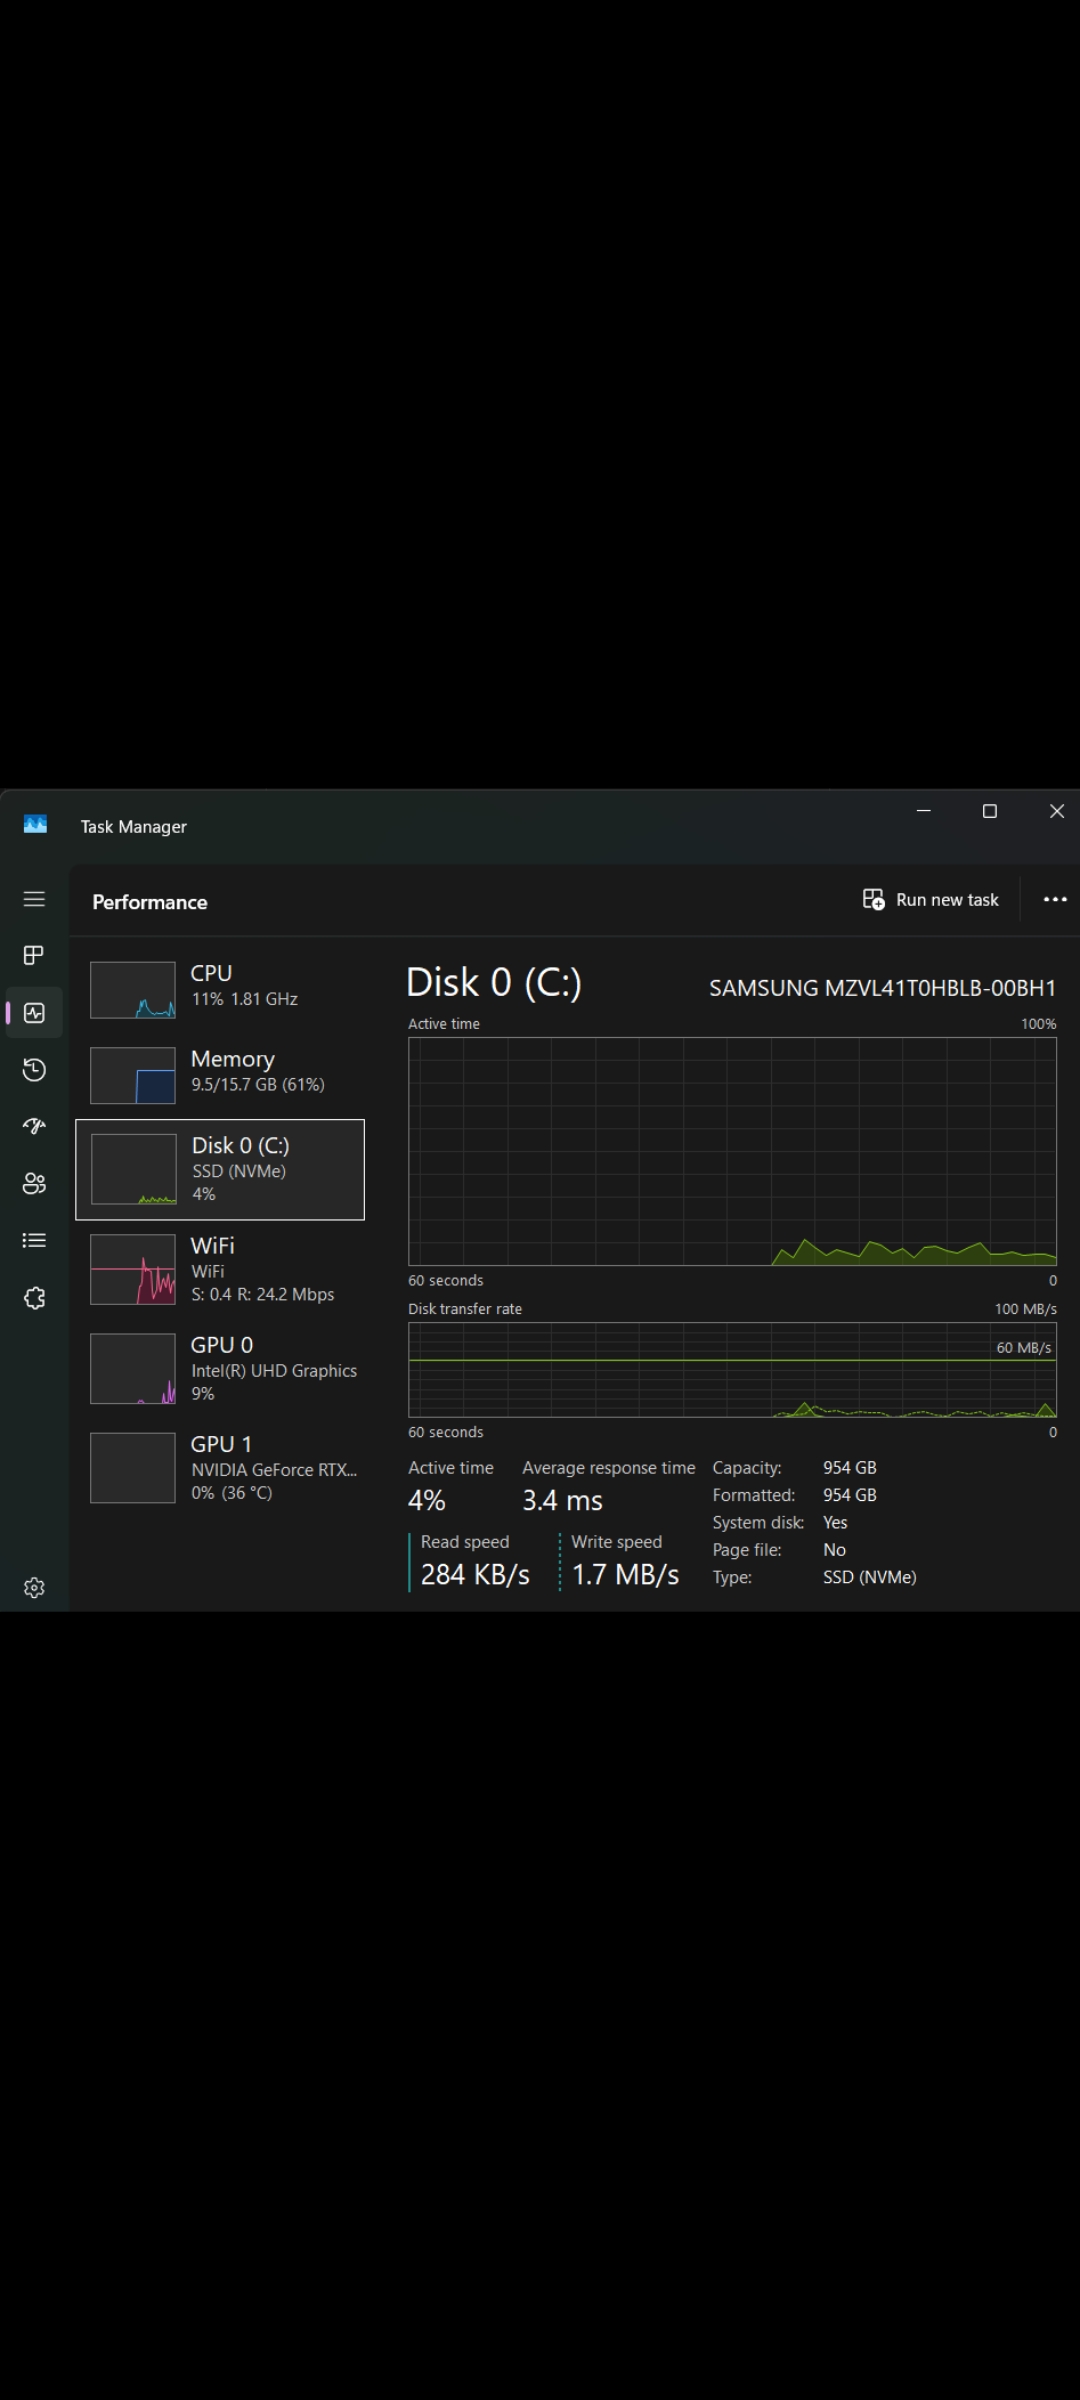Minimize the Task Manager window
The height and width of the screenshot is (2400, 1080).
coord(924,811)
